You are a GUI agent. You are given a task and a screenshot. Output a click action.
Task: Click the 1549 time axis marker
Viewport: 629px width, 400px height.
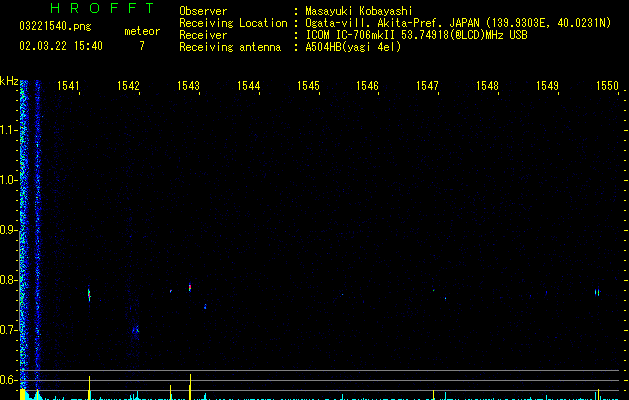coord(548,86)
